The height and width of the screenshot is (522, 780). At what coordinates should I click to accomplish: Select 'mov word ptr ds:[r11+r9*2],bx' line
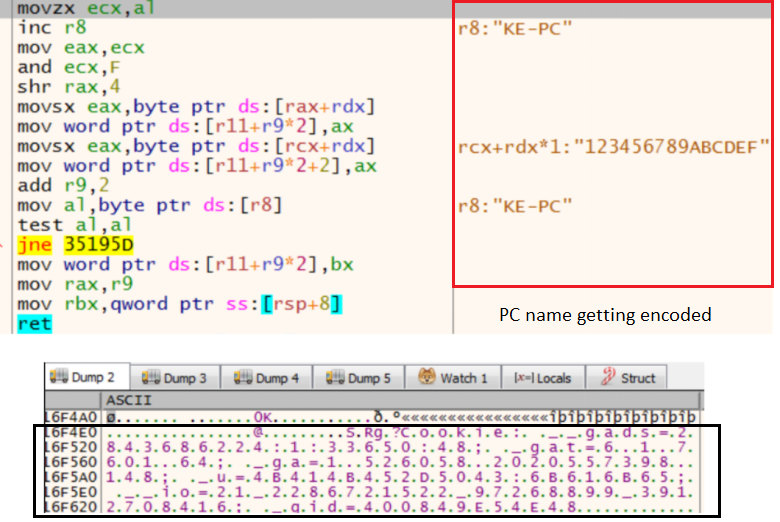coord(186,264)
